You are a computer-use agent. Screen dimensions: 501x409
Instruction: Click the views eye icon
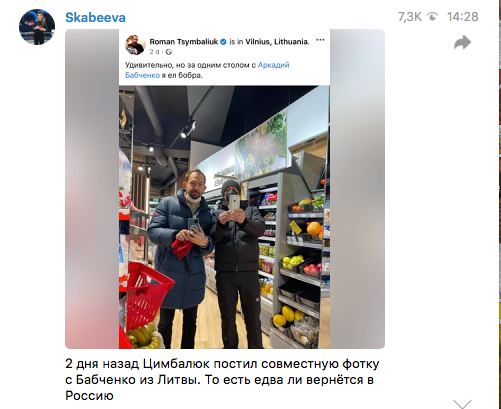pyautogui.click(x=432, y=16)
